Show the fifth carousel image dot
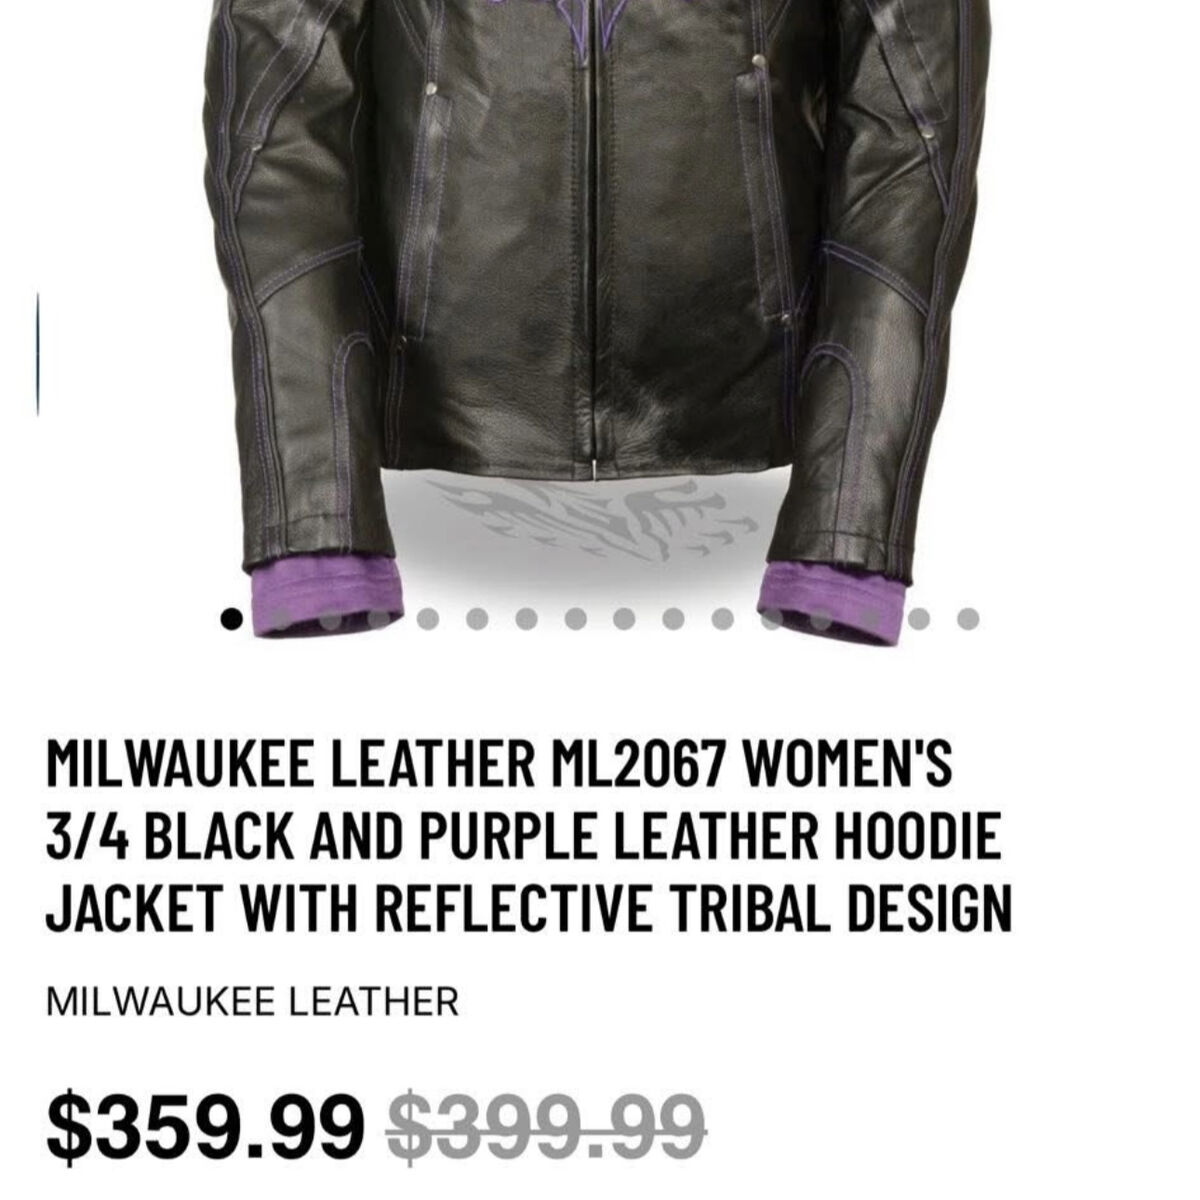This screenshot has height=1200, width=1200. click(428, 619)
